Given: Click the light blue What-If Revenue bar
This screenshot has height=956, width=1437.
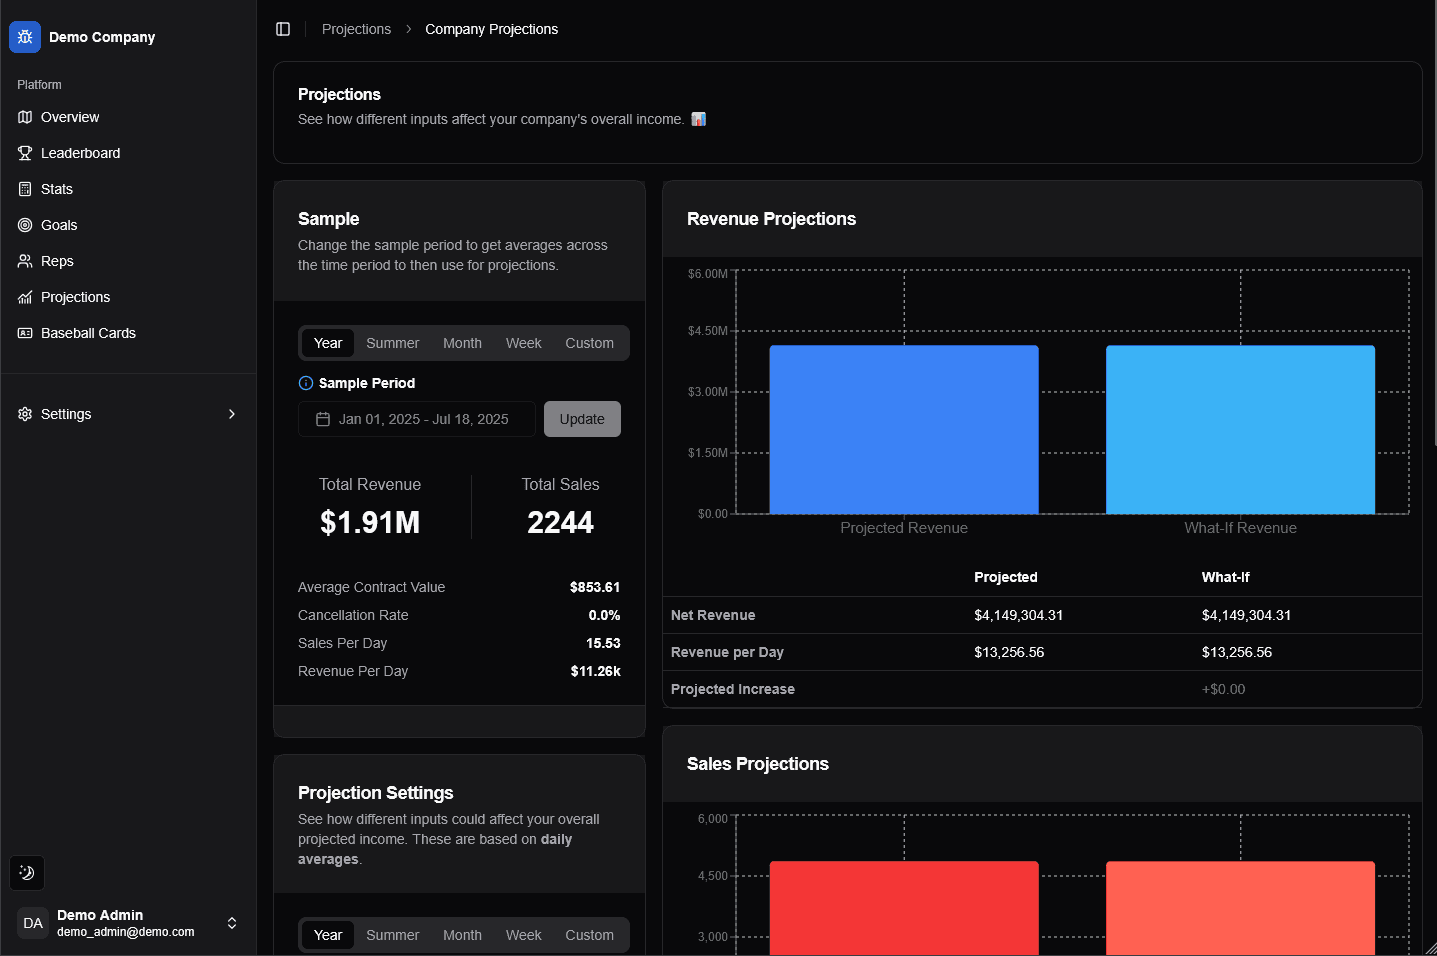Looking at the screenshot, I should click(x=1240, y=430).
